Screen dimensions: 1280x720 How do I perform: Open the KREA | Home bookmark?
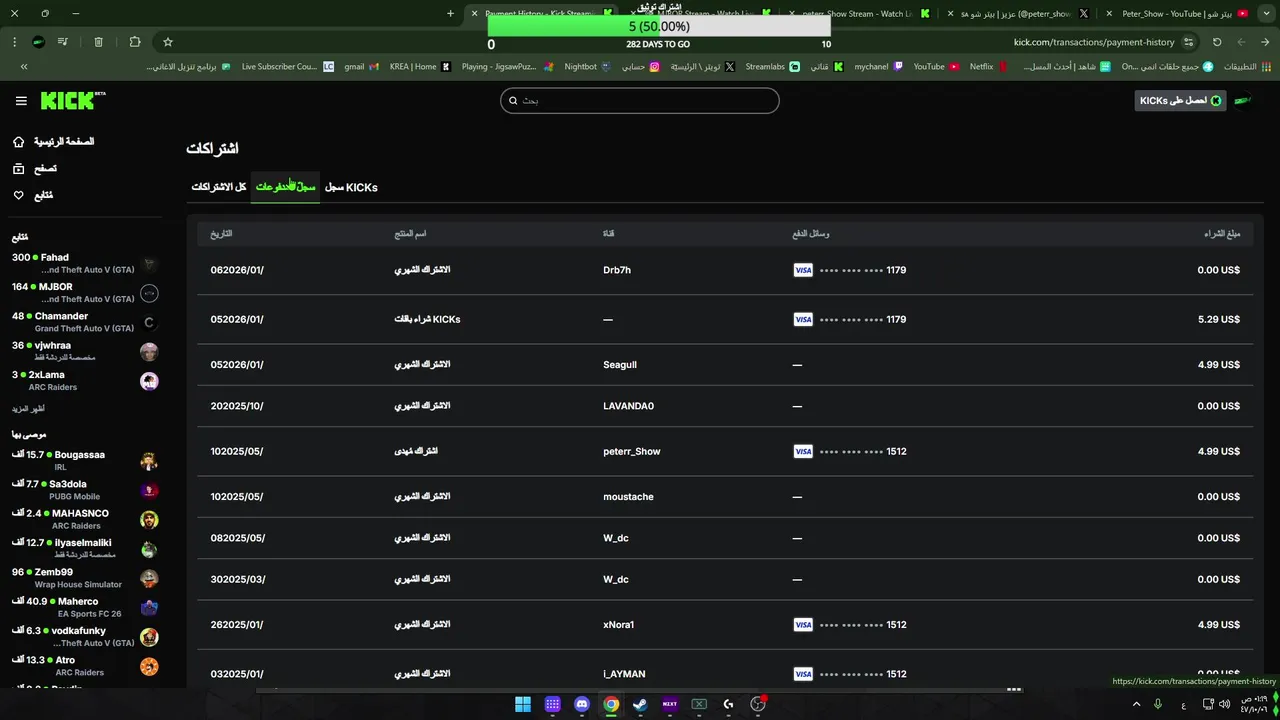(x=420, y=67)
